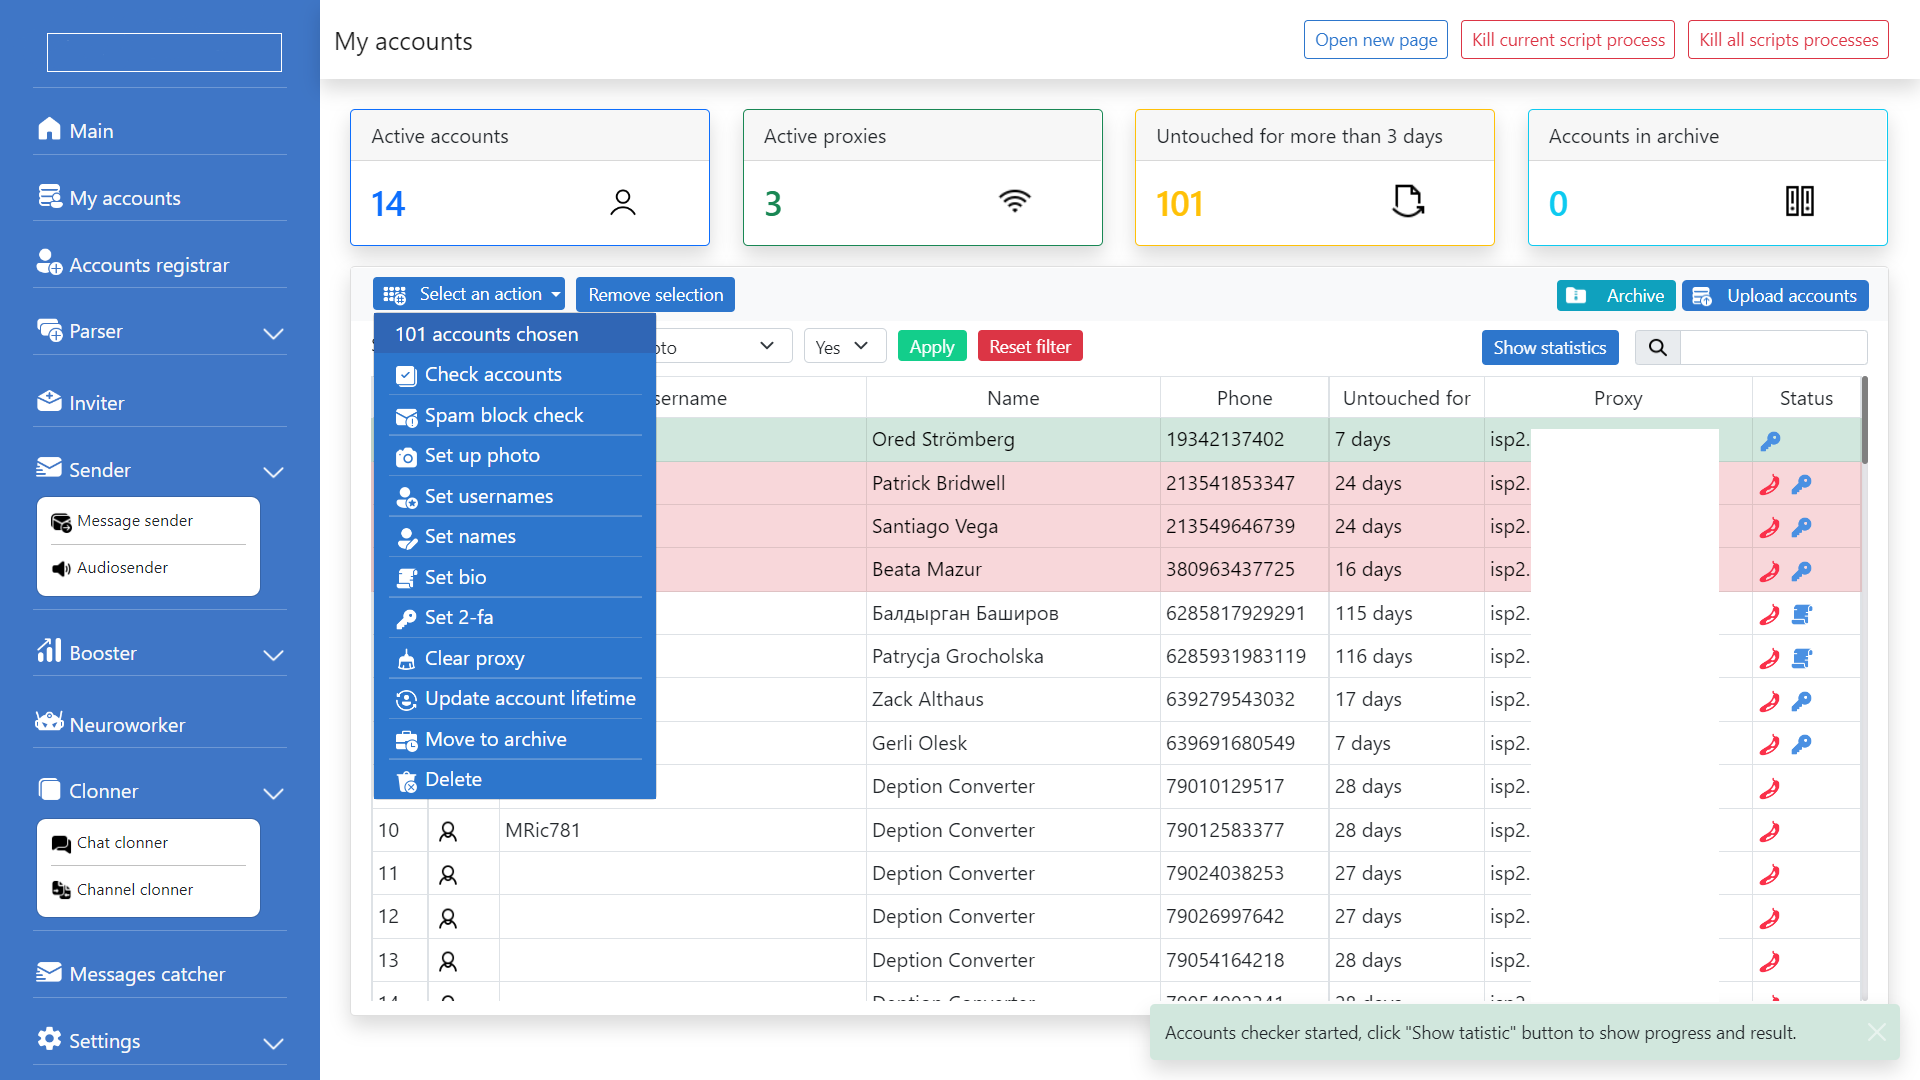Click the red spam-block icon for Patrick Bridwell

tap(1770, 485)
